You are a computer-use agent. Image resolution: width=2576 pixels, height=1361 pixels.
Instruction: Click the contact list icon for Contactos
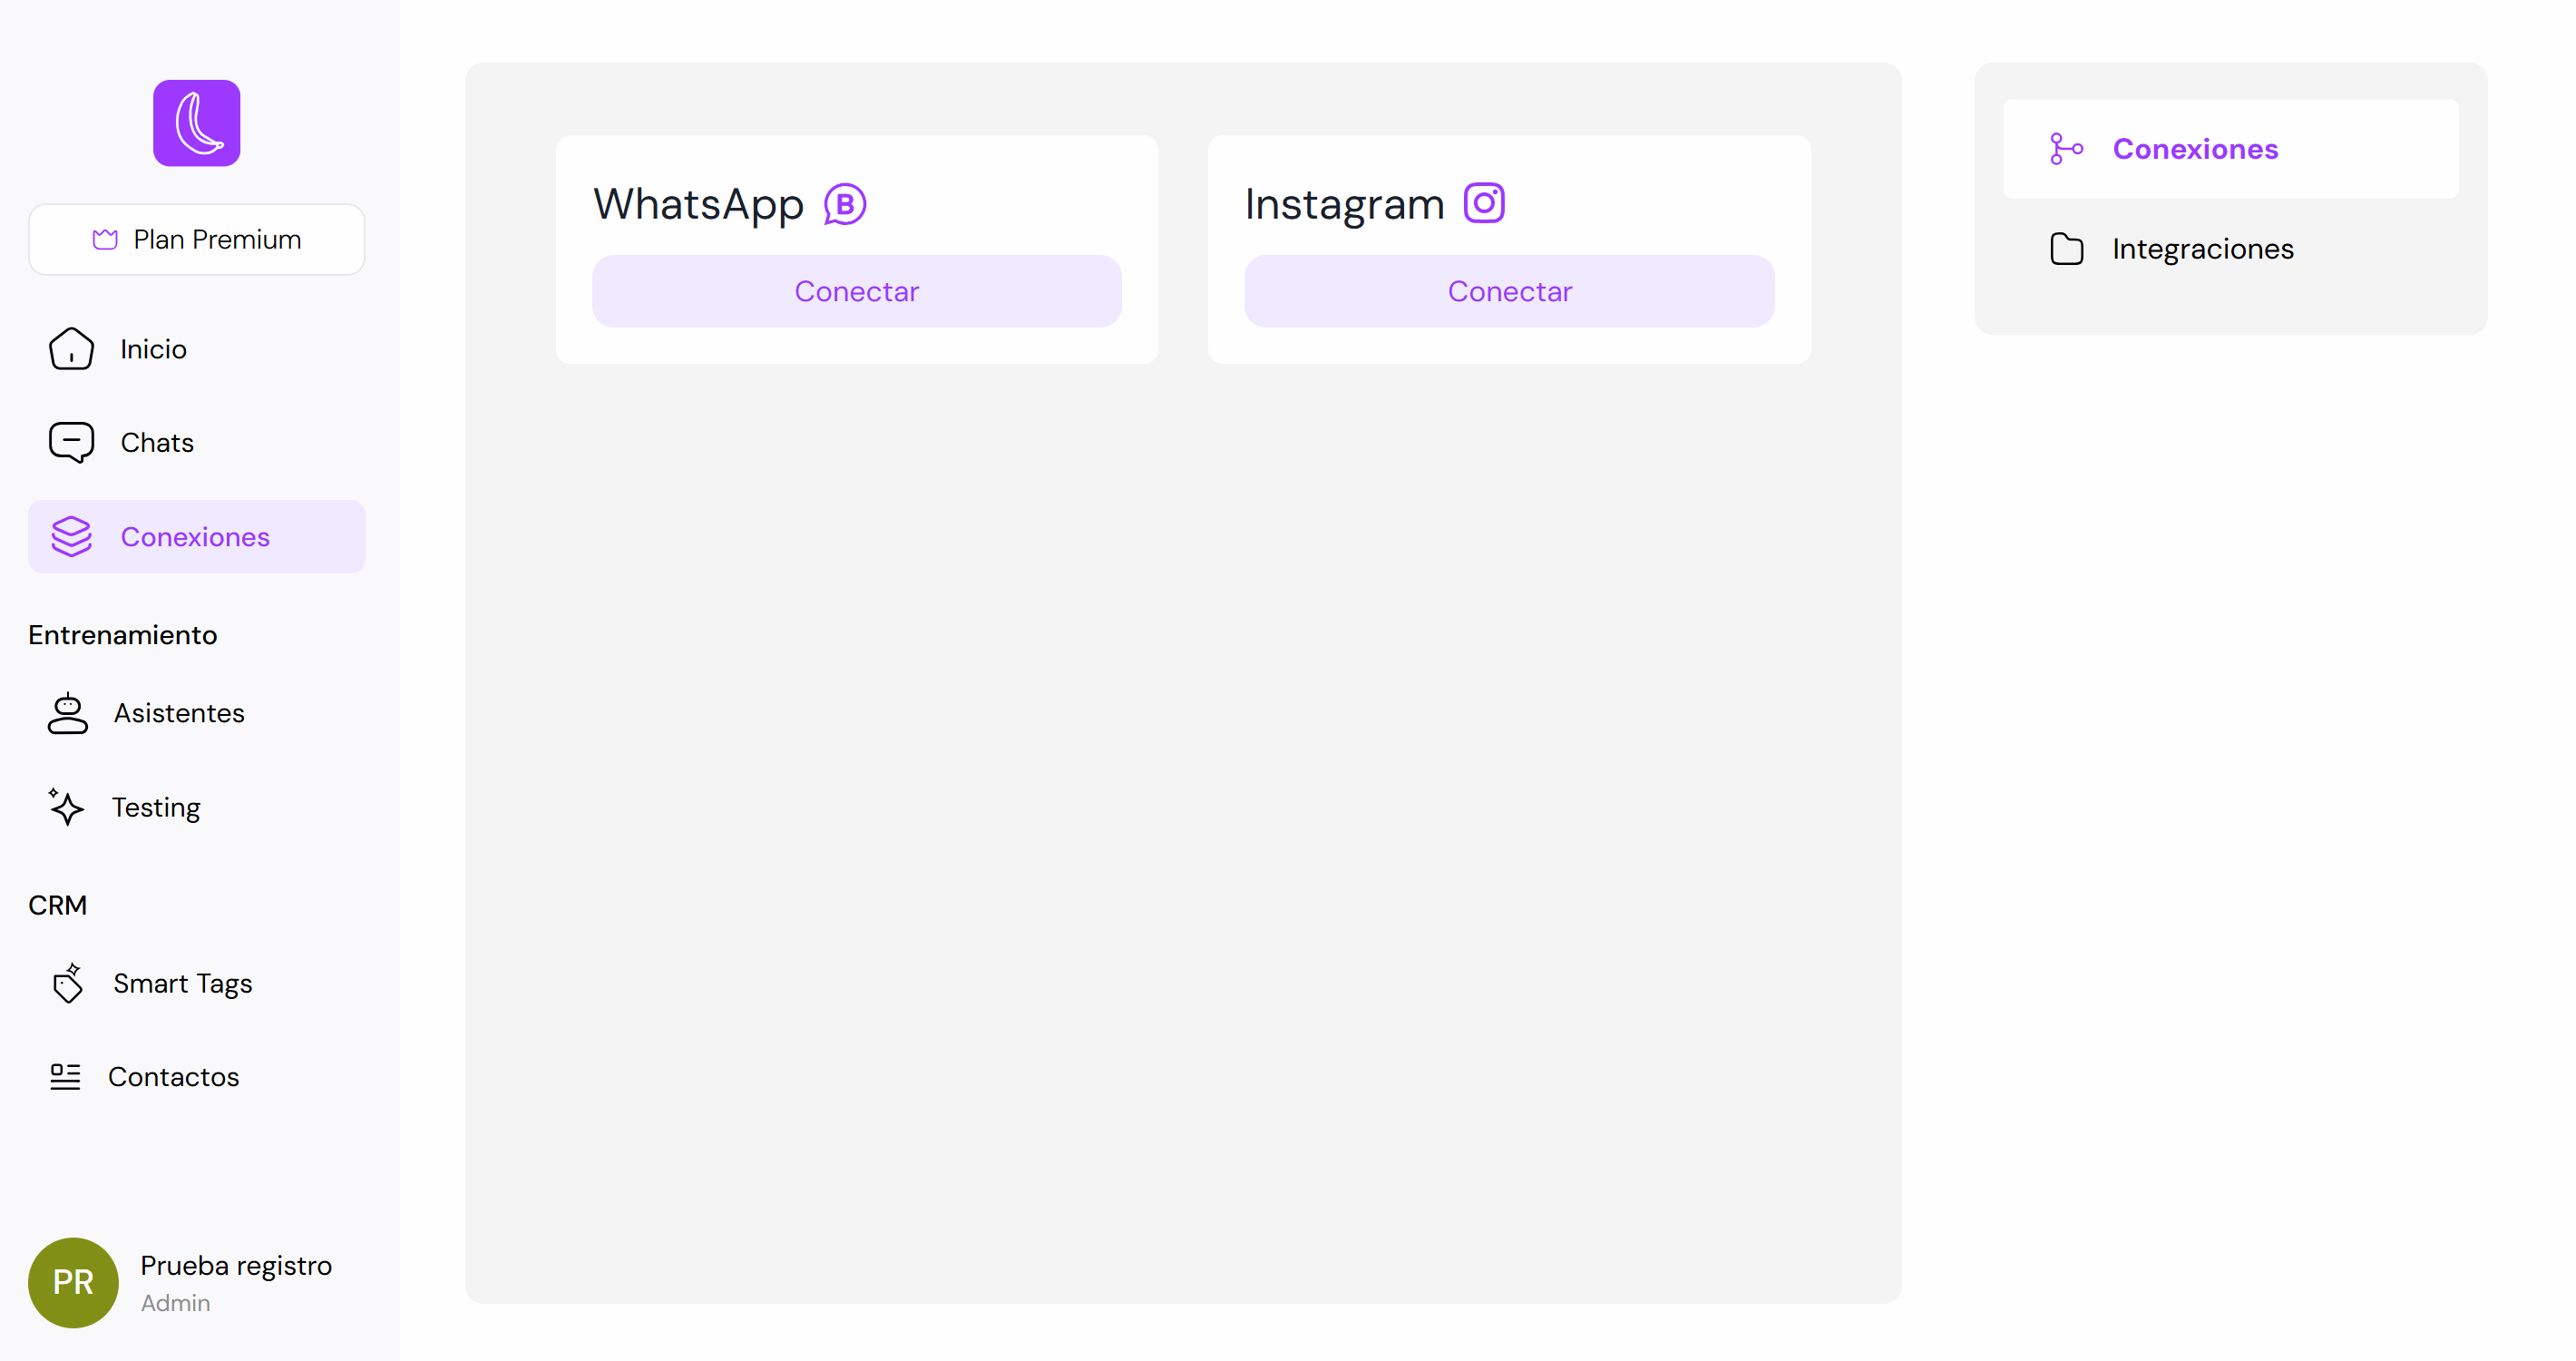click(x=65, y=1077)
